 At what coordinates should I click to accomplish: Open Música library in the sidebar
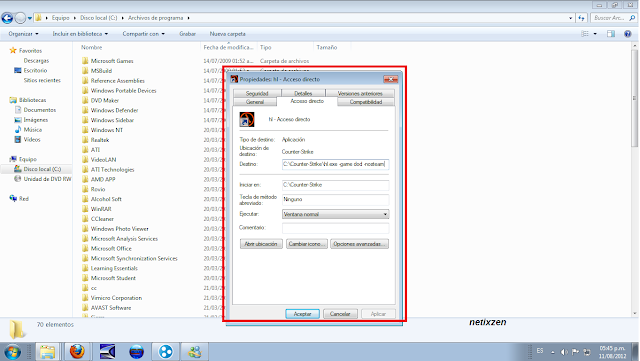(32, 129)
